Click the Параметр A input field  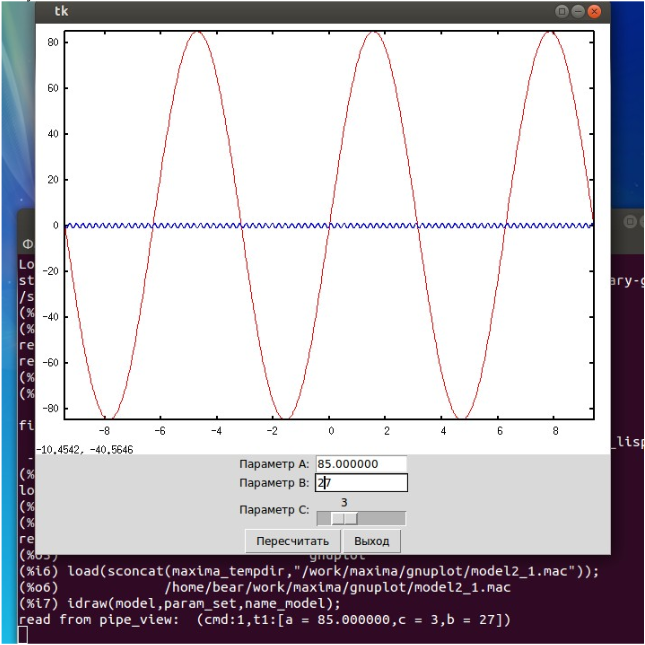[361, 464]
